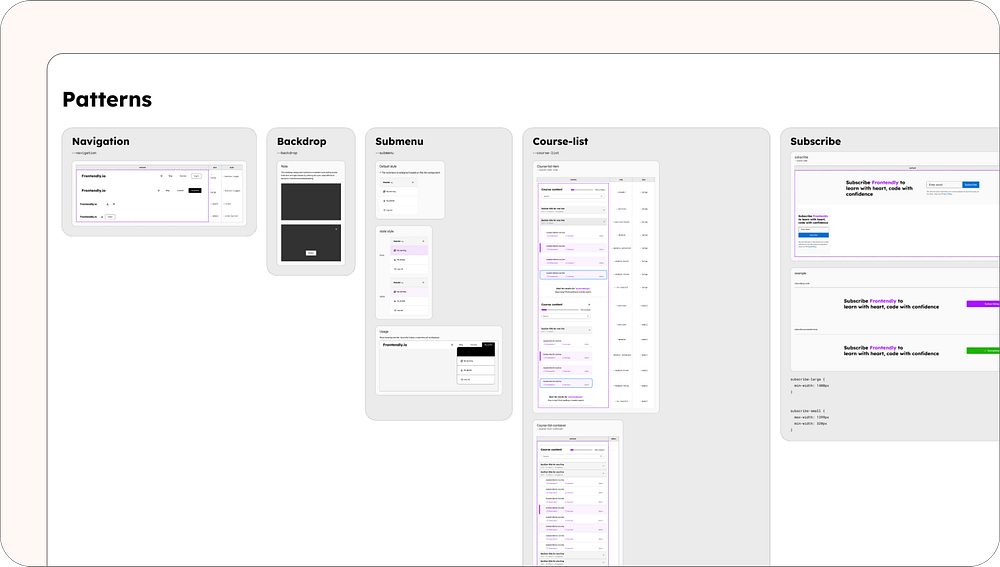Select the "Subscribe" pattern title

[816, 142]
